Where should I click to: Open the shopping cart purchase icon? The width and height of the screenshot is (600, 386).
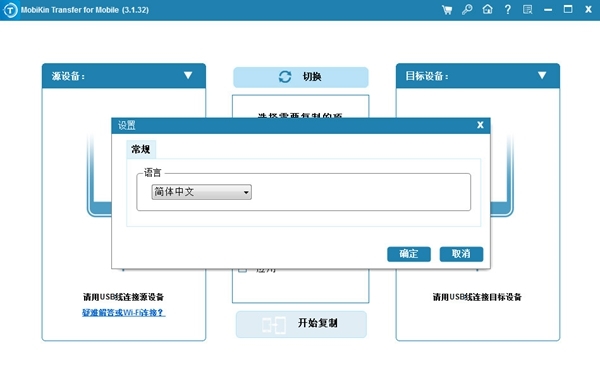[x=447, y=10]
